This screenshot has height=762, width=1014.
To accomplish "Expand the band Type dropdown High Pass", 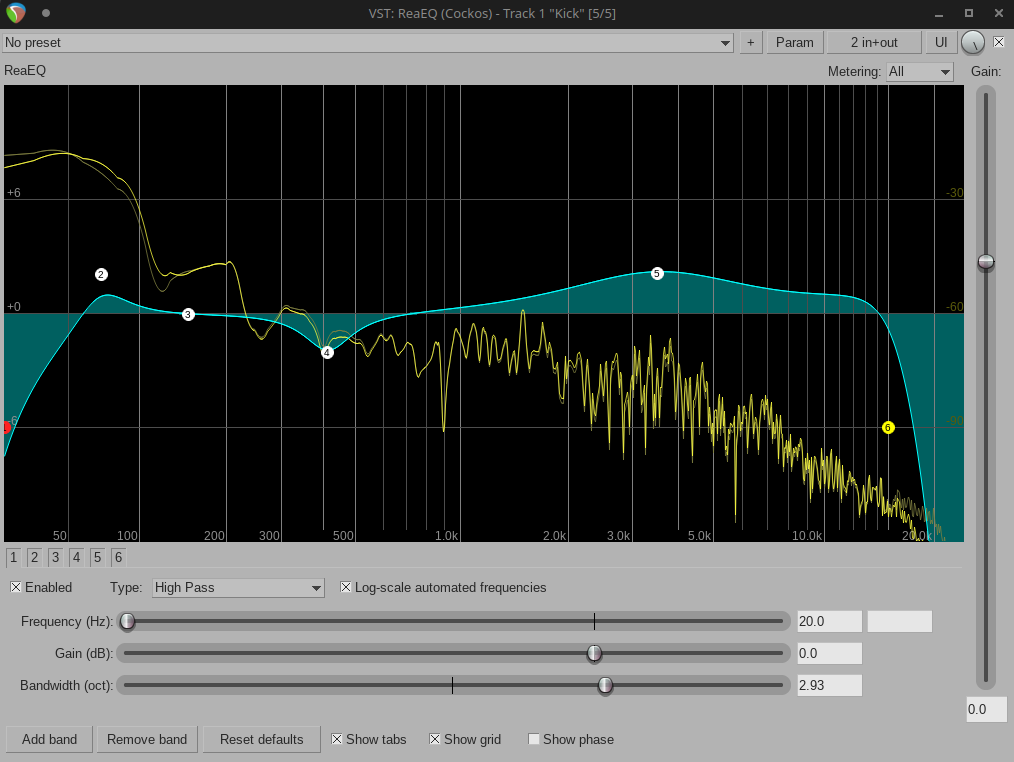I will (238, 587).
